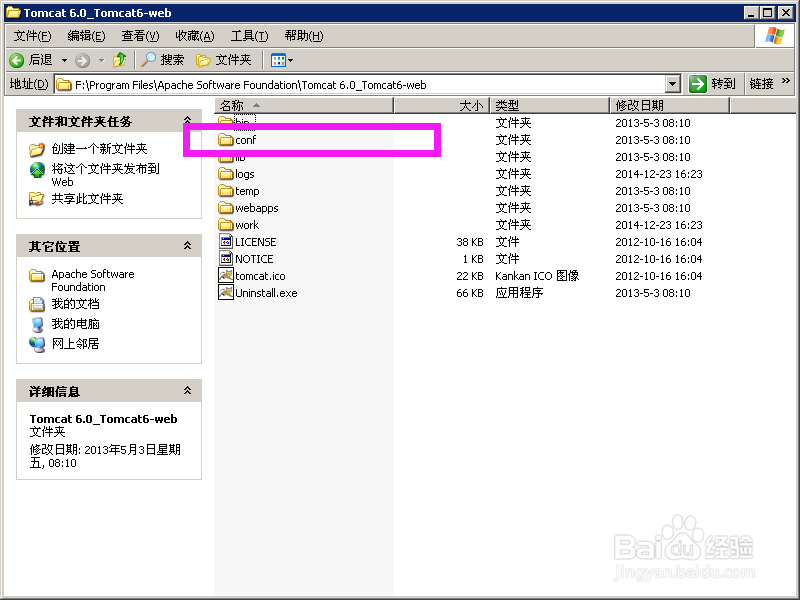Click the title bar folder icon
The height and width of the screenshot is (600, 800).
(x=13, y=12)
